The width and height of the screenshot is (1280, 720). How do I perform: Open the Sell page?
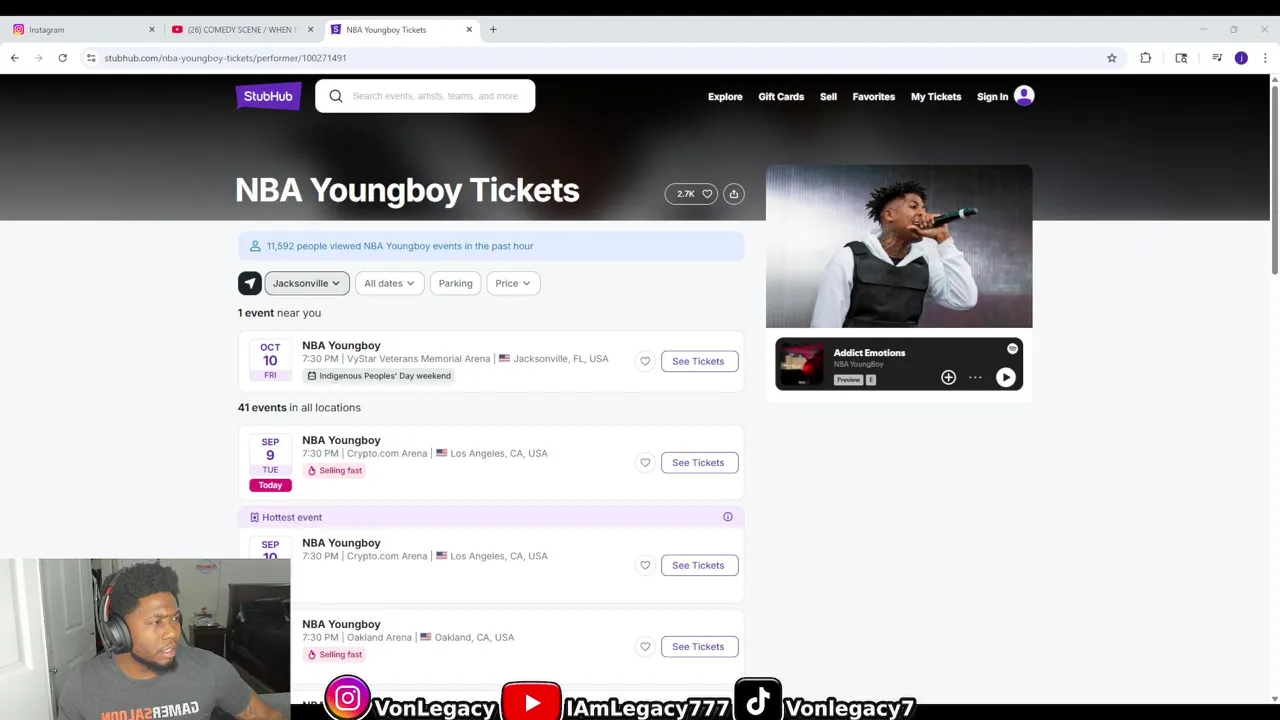point(828,97)
